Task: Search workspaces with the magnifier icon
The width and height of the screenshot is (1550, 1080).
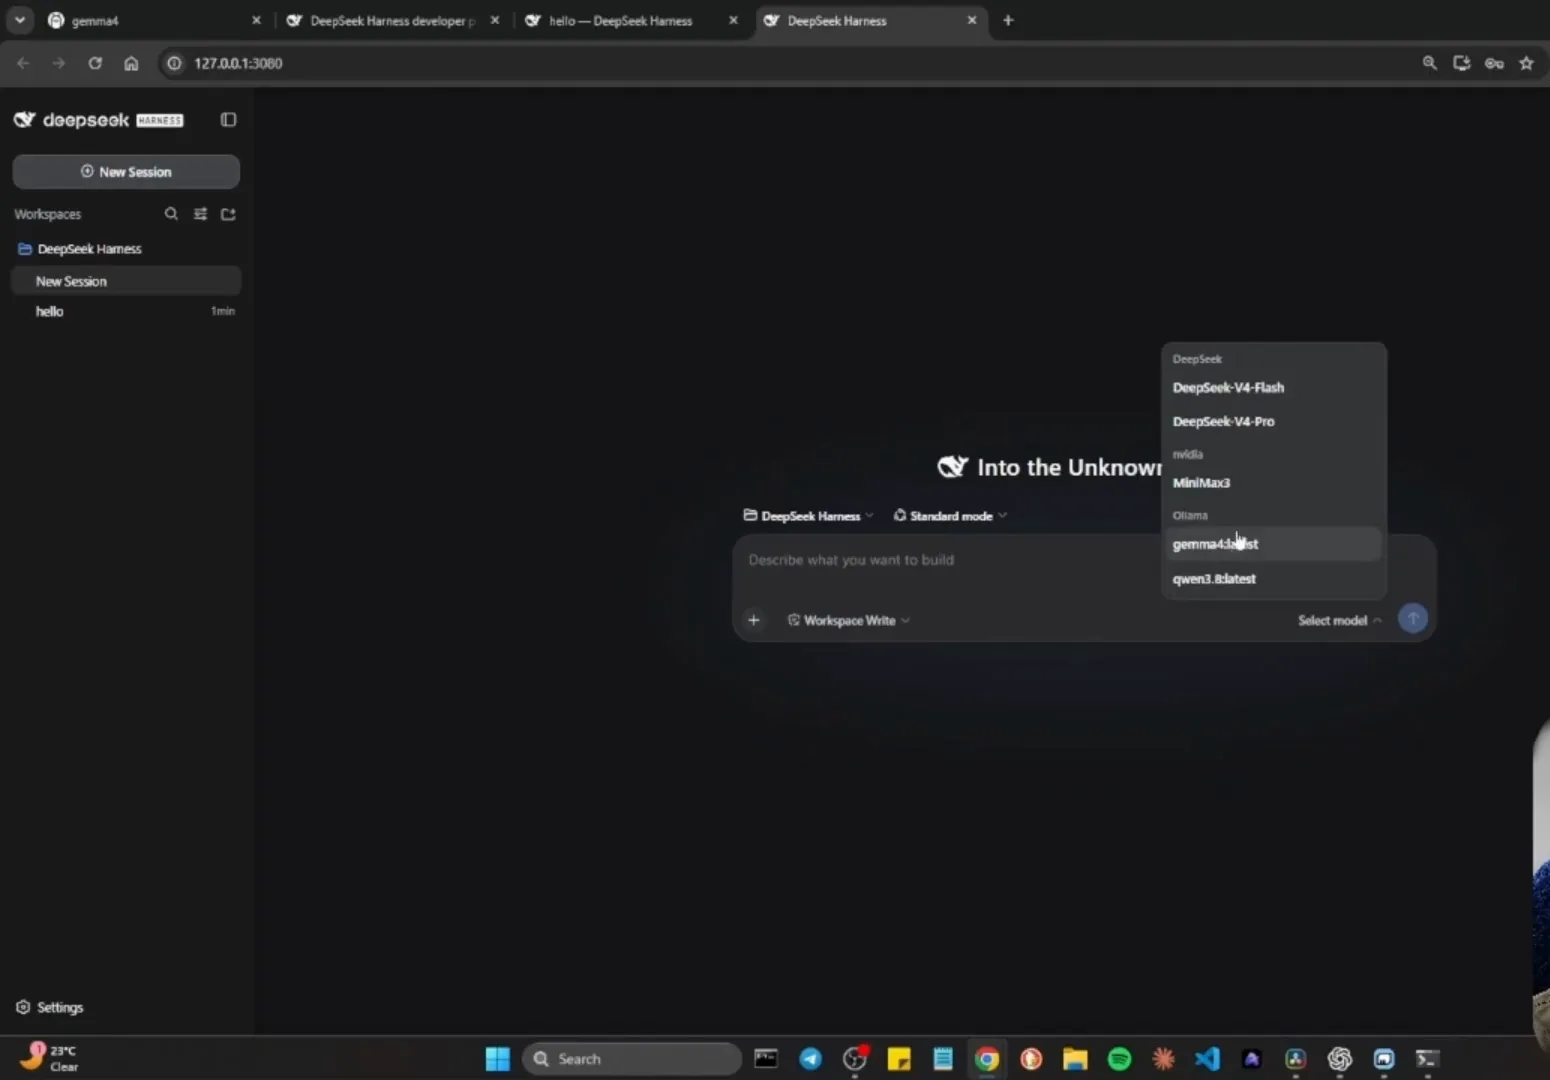Action: click(171, 214)
